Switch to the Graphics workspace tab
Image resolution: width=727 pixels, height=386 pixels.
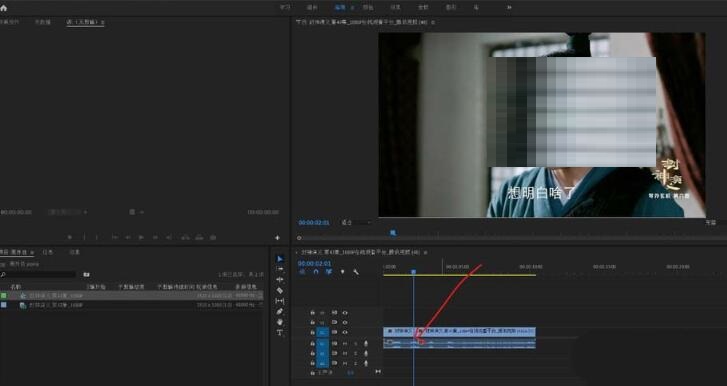(x=451, y=7)
